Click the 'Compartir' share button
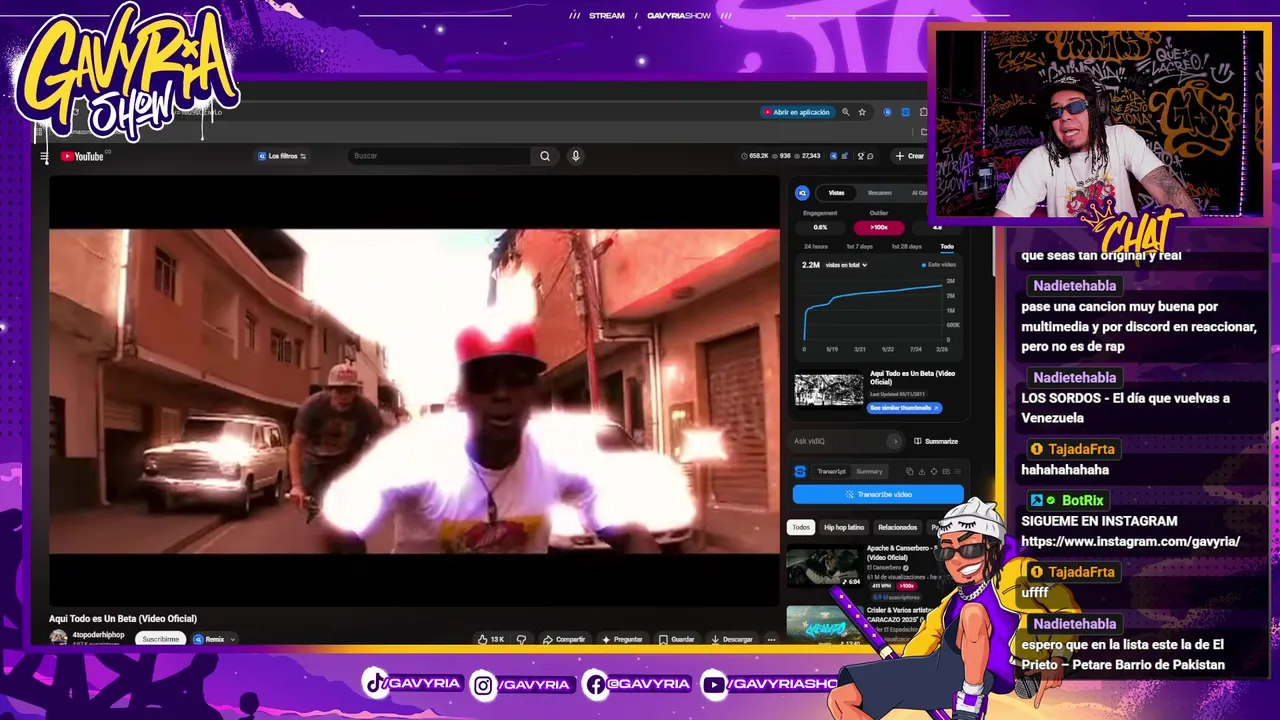1280x720 pixels. pyautogui.click(x=564, y=639)
